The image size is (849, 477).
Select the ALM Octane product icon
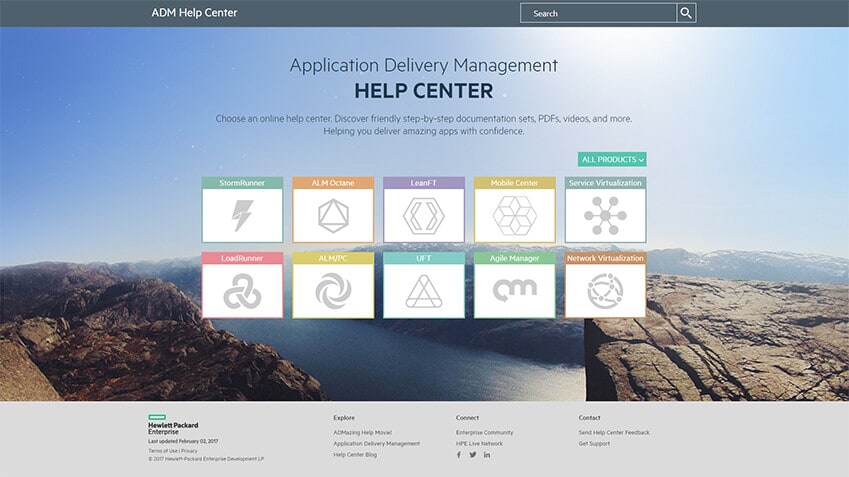coord(333,215)
